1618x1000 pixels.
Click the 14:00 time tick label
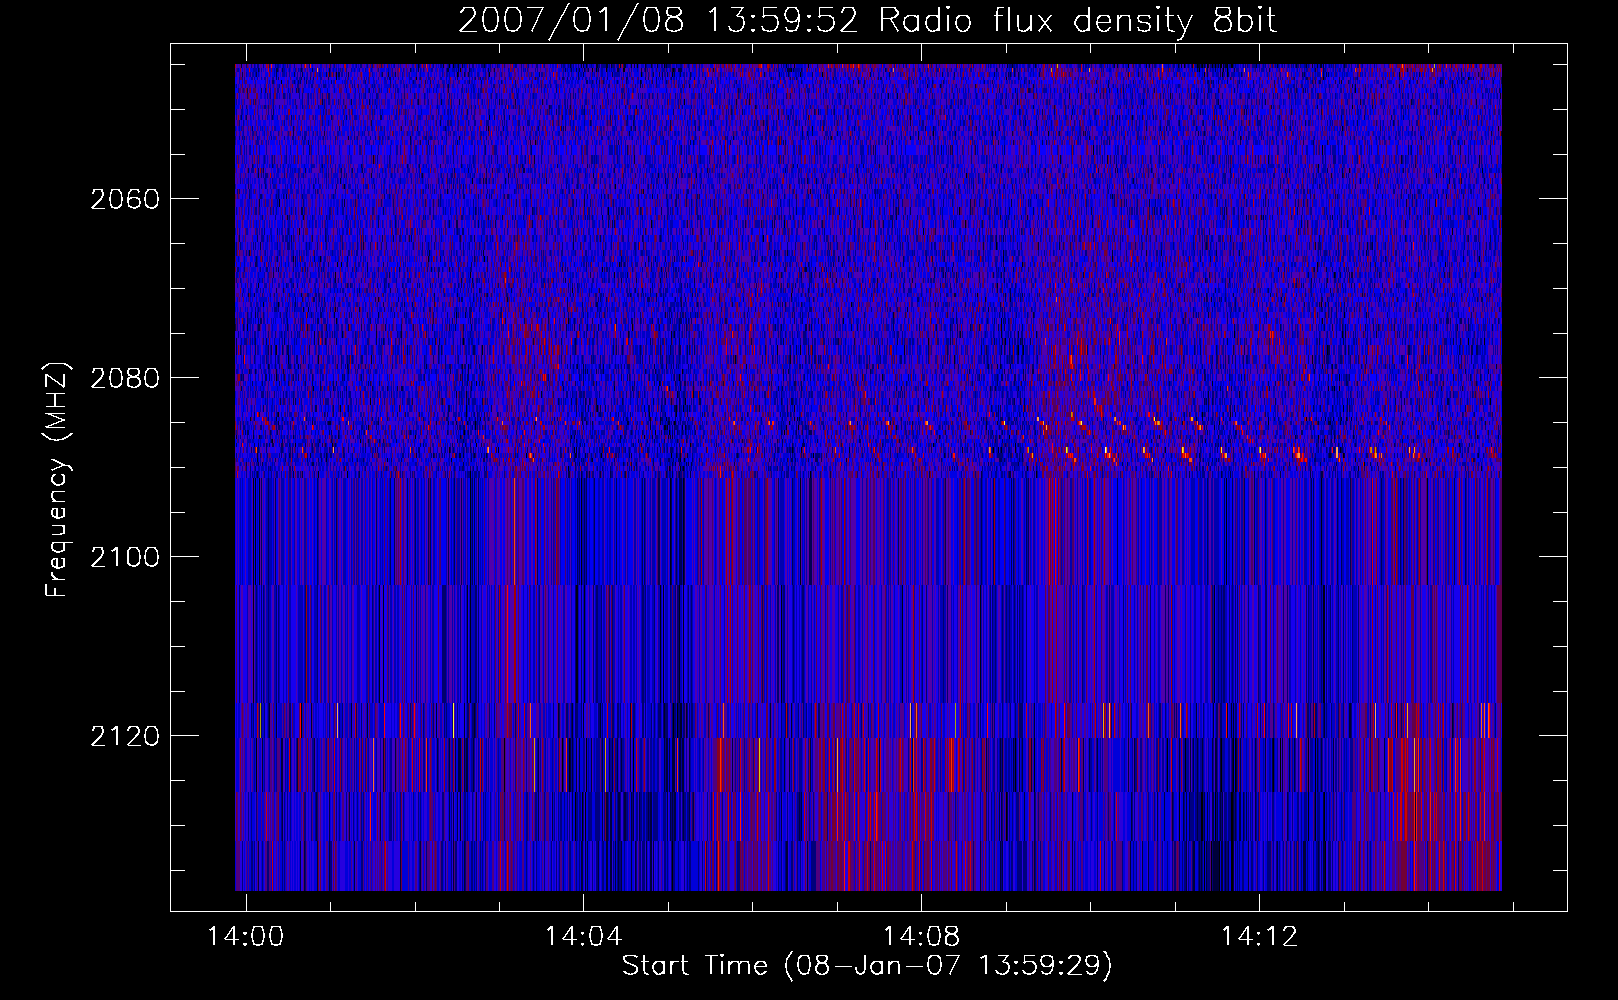(x=245, y=936)
